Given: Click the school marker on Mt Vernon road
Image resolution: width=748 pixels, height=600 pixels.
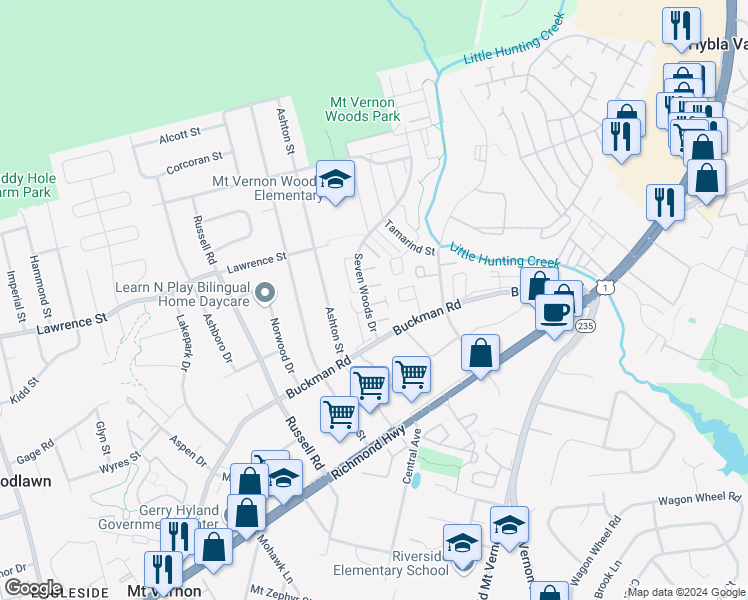Looking at the screenshot, I should [509, 525].
